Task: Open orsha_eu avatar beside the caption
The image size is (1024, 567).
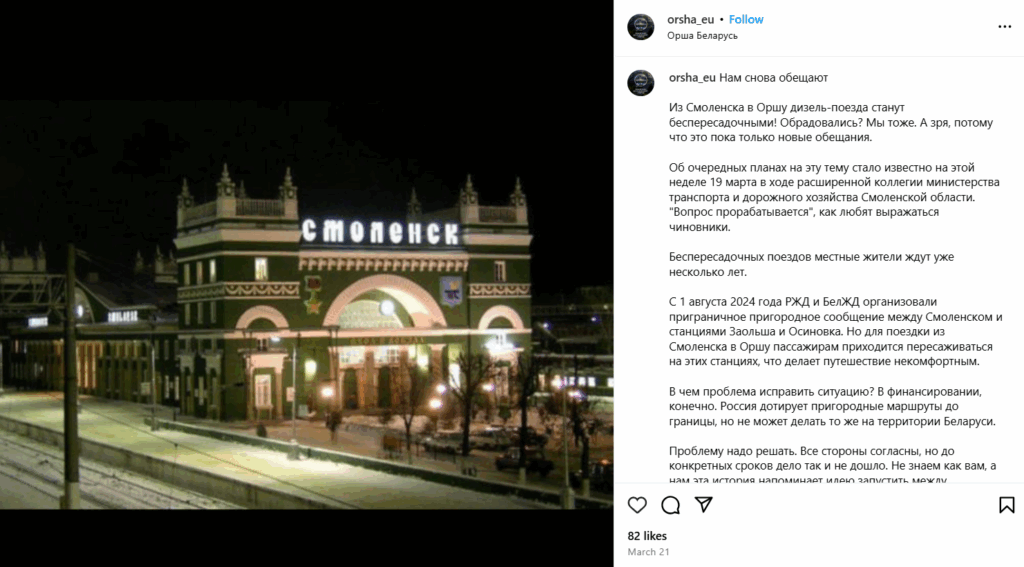Action: click(x=641, y=83)
